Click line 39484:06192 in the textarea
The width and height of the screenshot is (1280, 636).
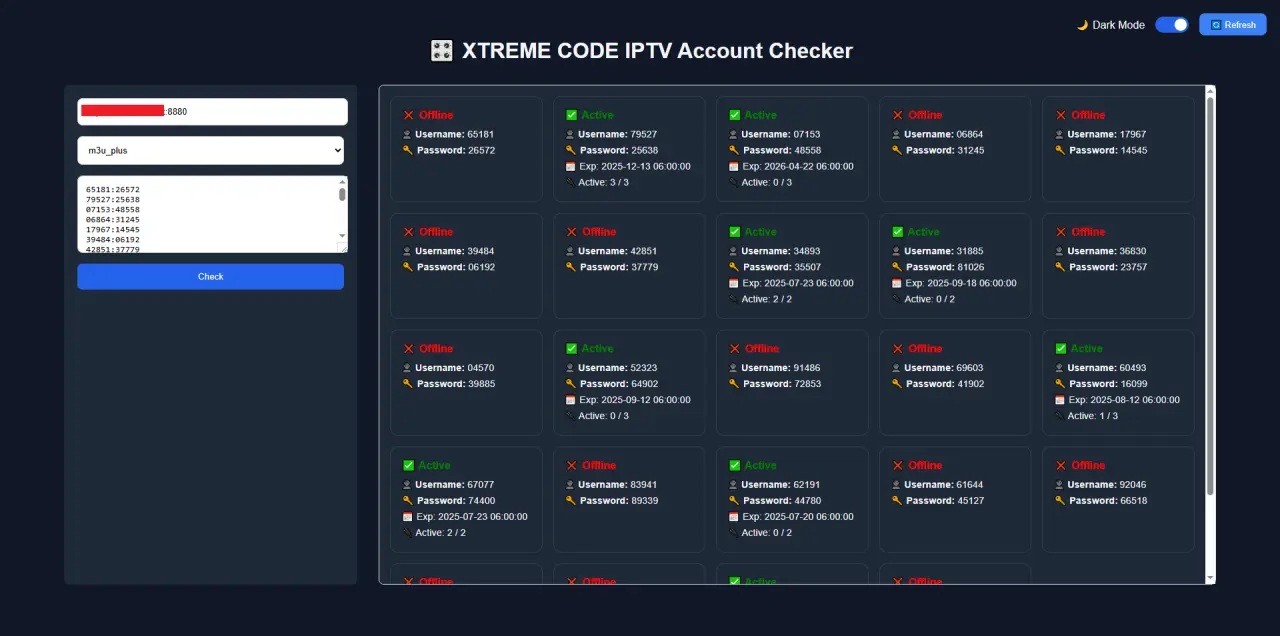(113, 239)
